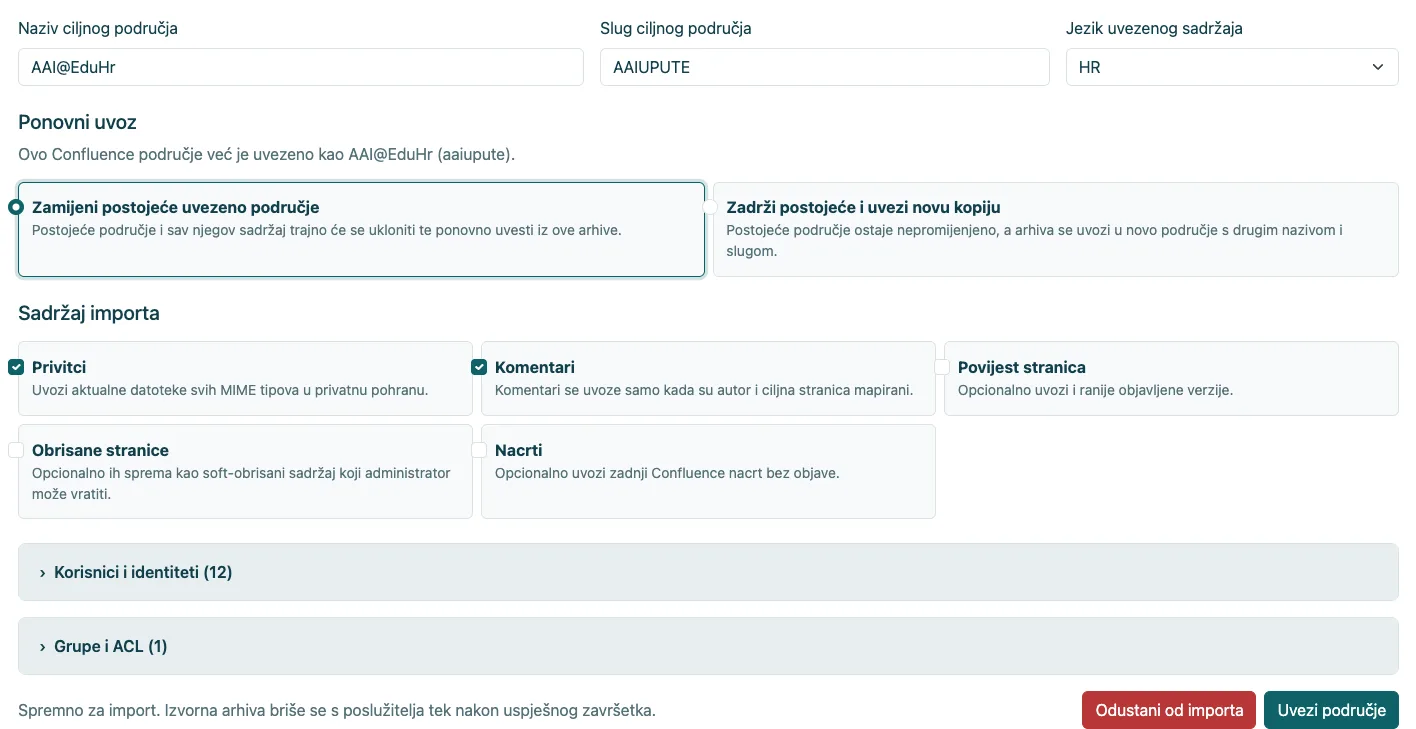
Task: Focus the Naziv ciljnog područja field
Action: tap(301, 68)
